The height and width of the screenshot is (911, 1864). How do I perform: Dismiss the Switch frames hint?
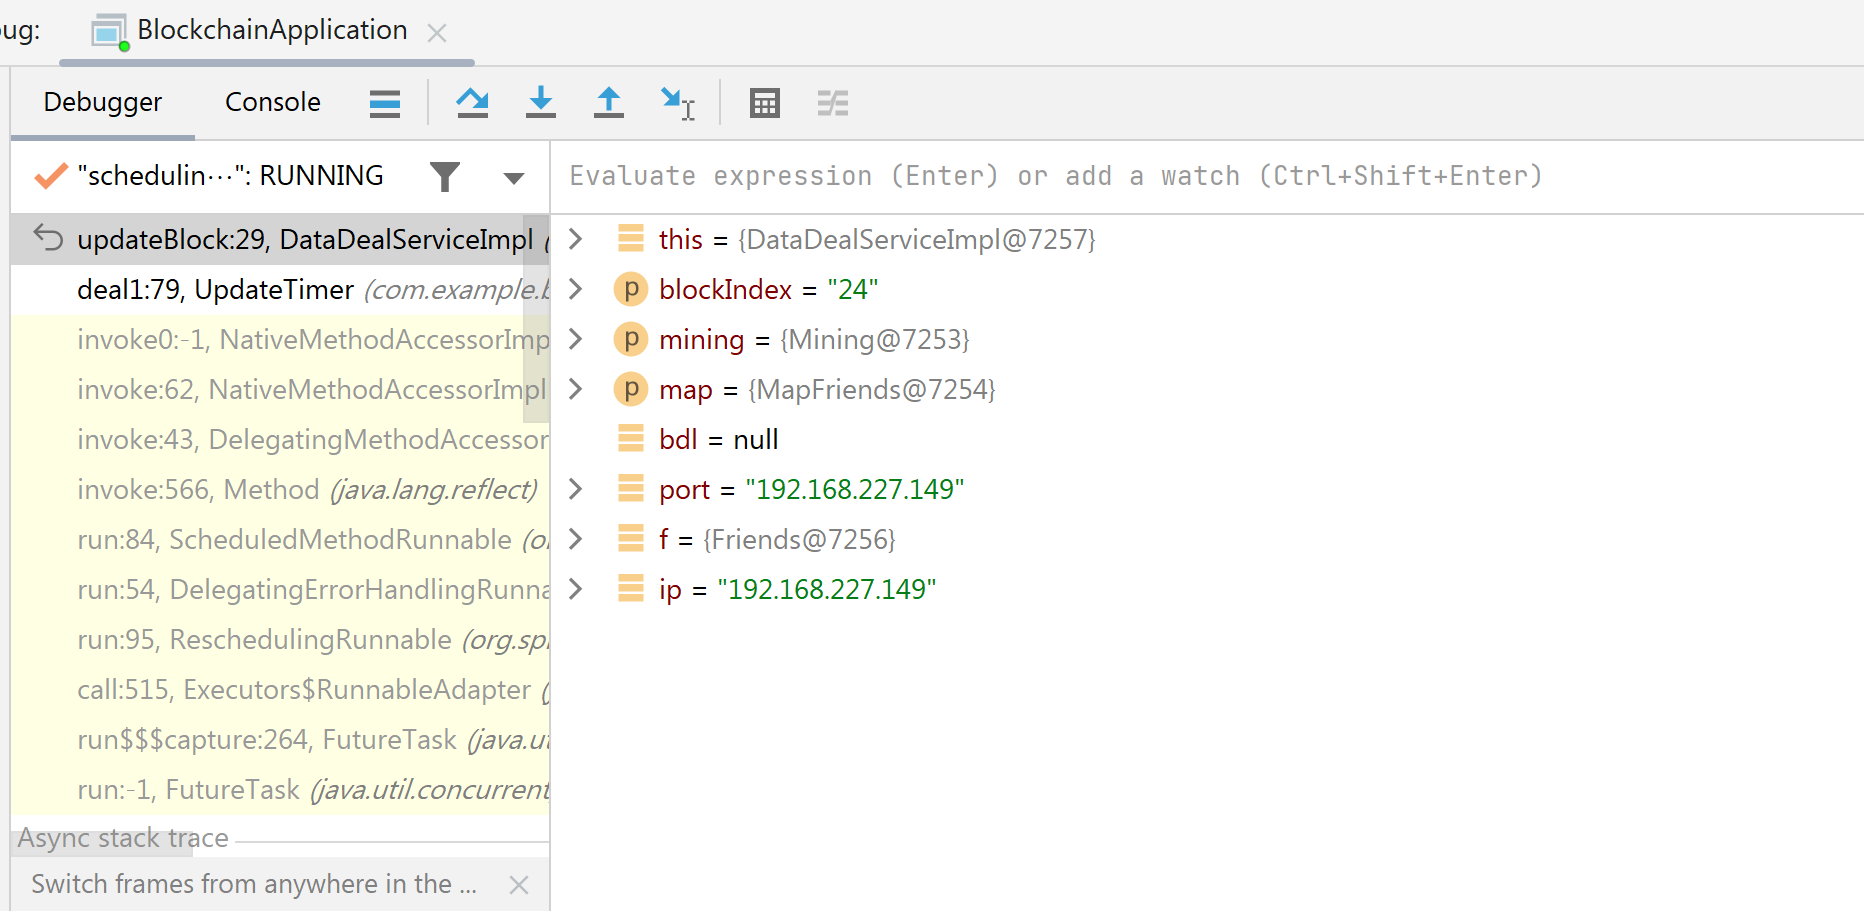point(518,885)
